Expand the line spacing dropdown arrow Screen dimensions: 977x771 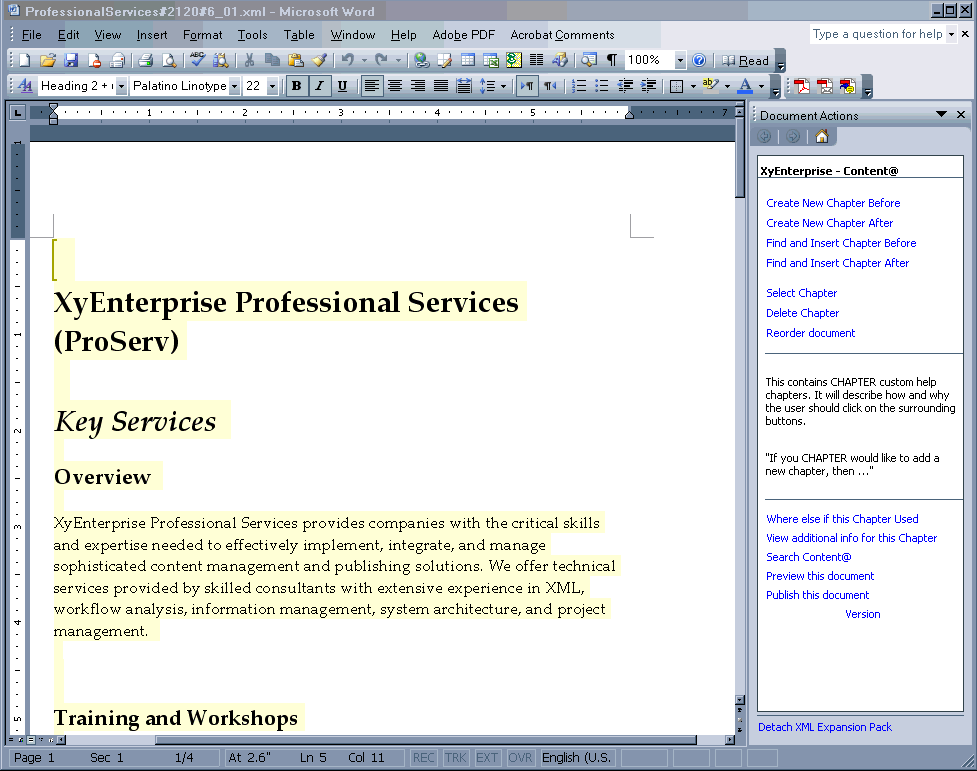503,86
